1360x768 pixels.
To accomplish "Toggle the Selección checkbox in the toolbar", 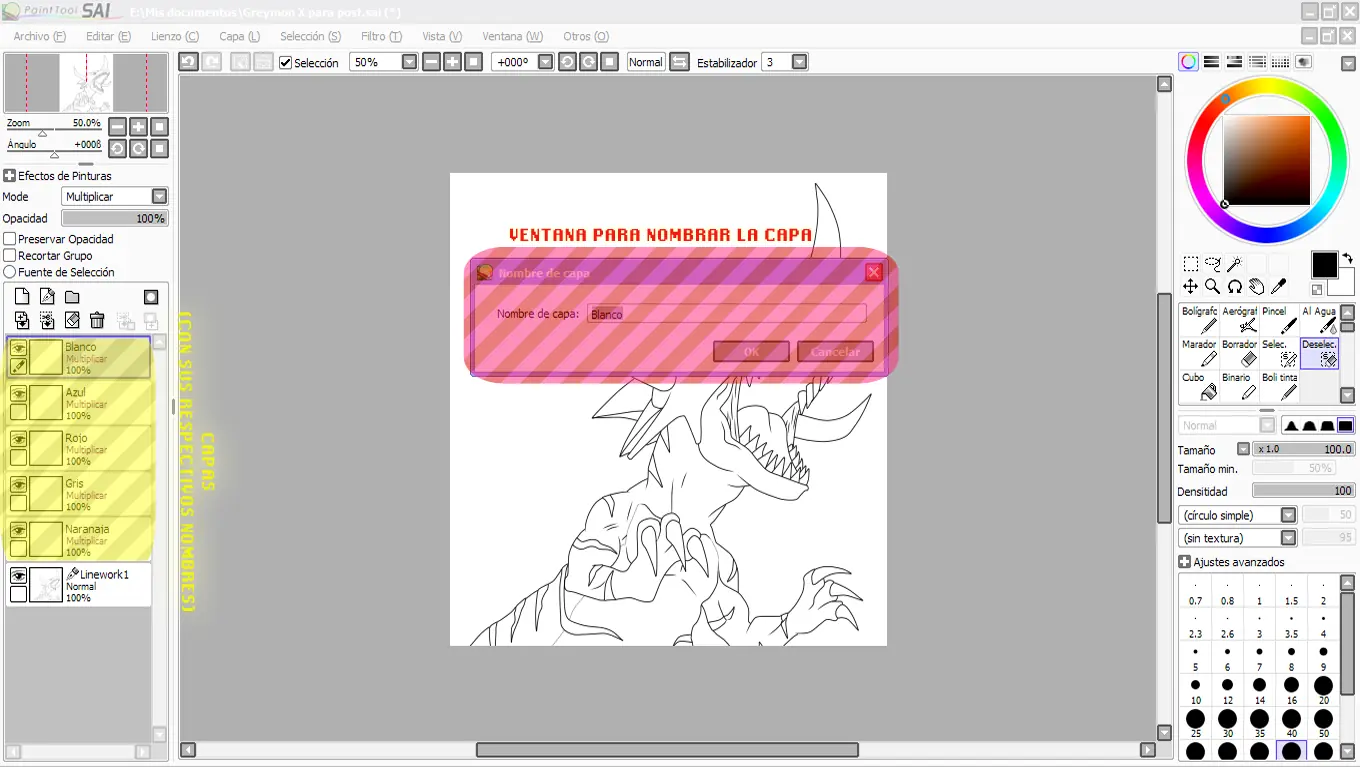I will point(286,63).
